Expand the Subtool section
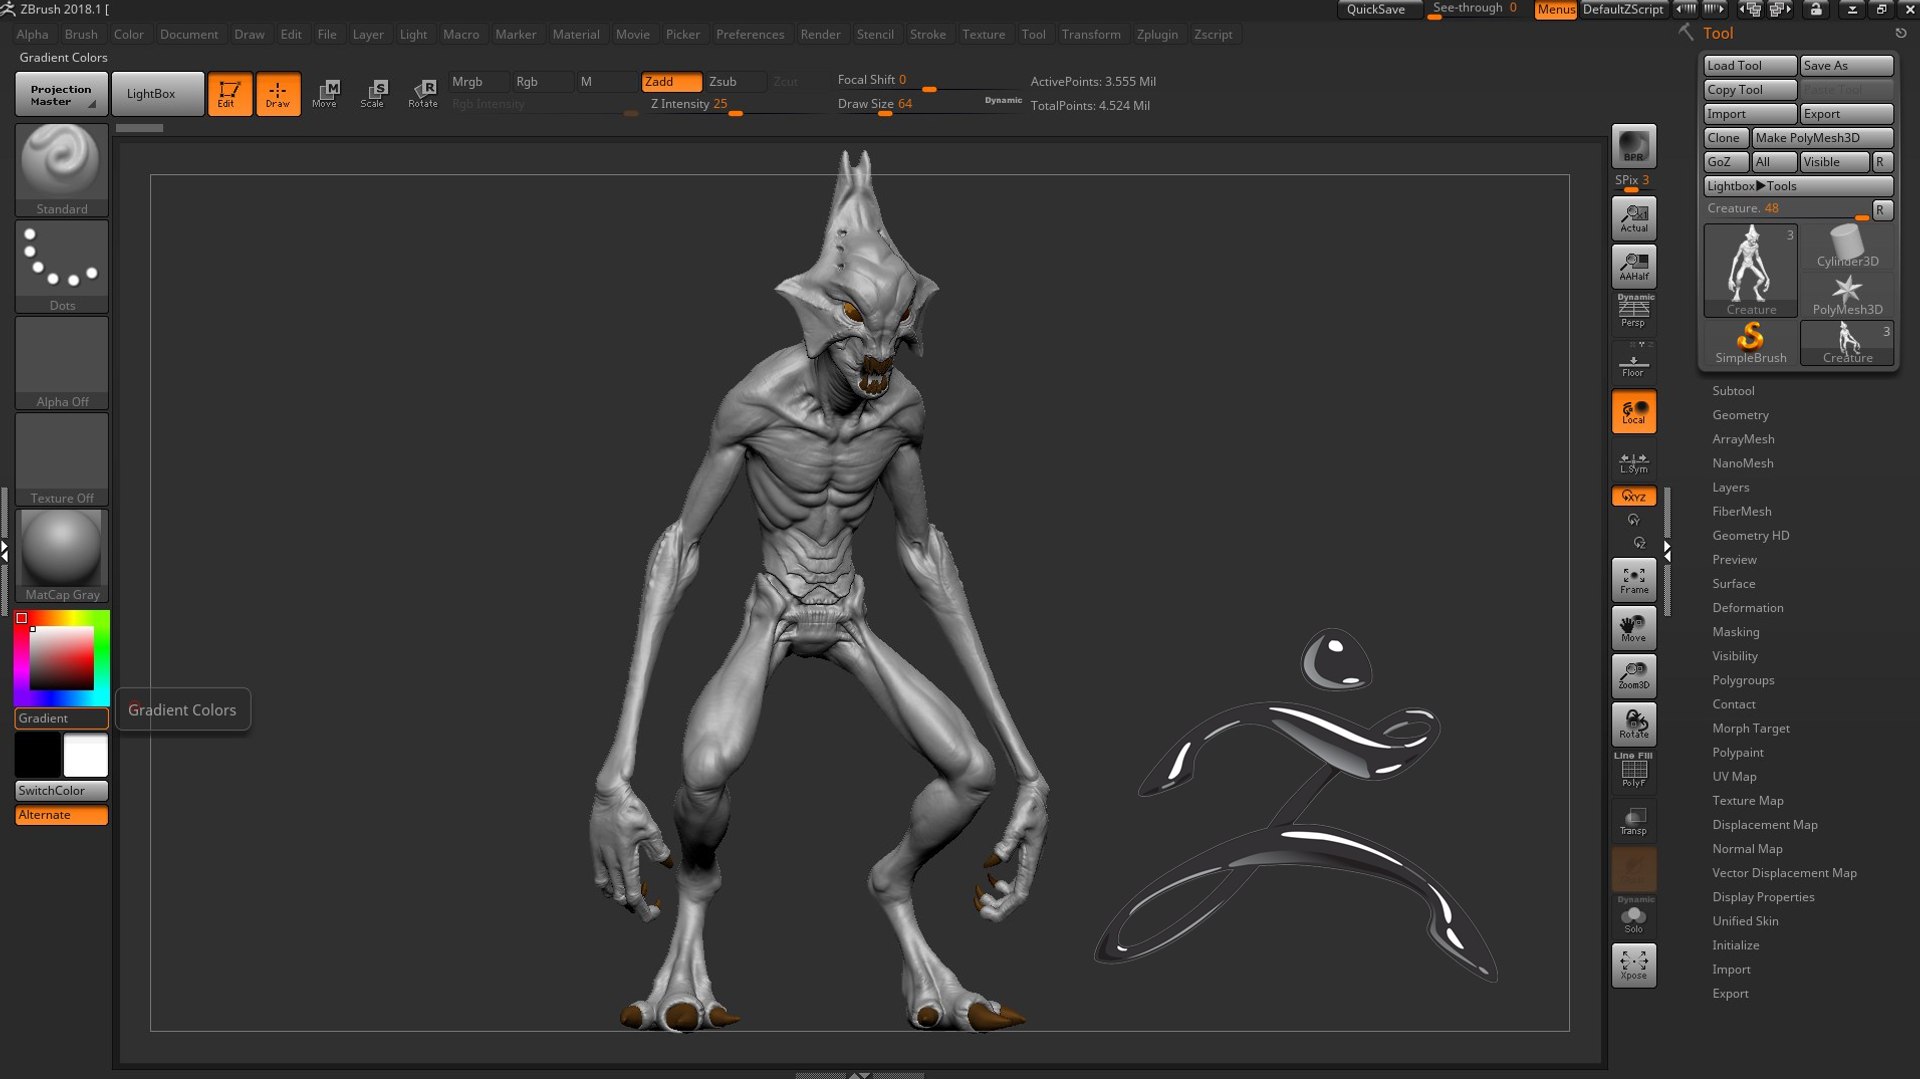The height and width of the screenshot is (1079, 1920). click(1733, 391)
